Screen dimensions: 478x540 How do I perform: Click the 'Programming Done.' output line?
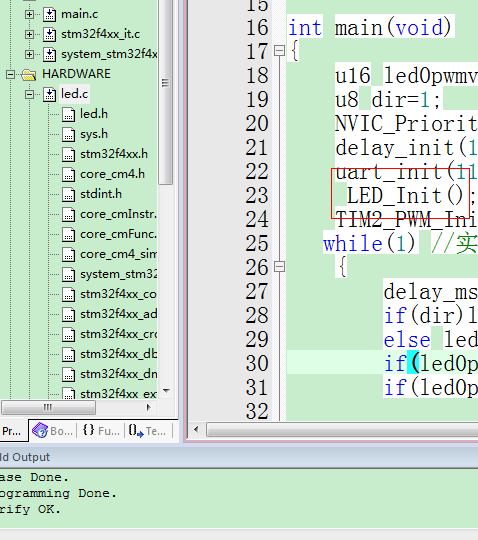[59, 493]
